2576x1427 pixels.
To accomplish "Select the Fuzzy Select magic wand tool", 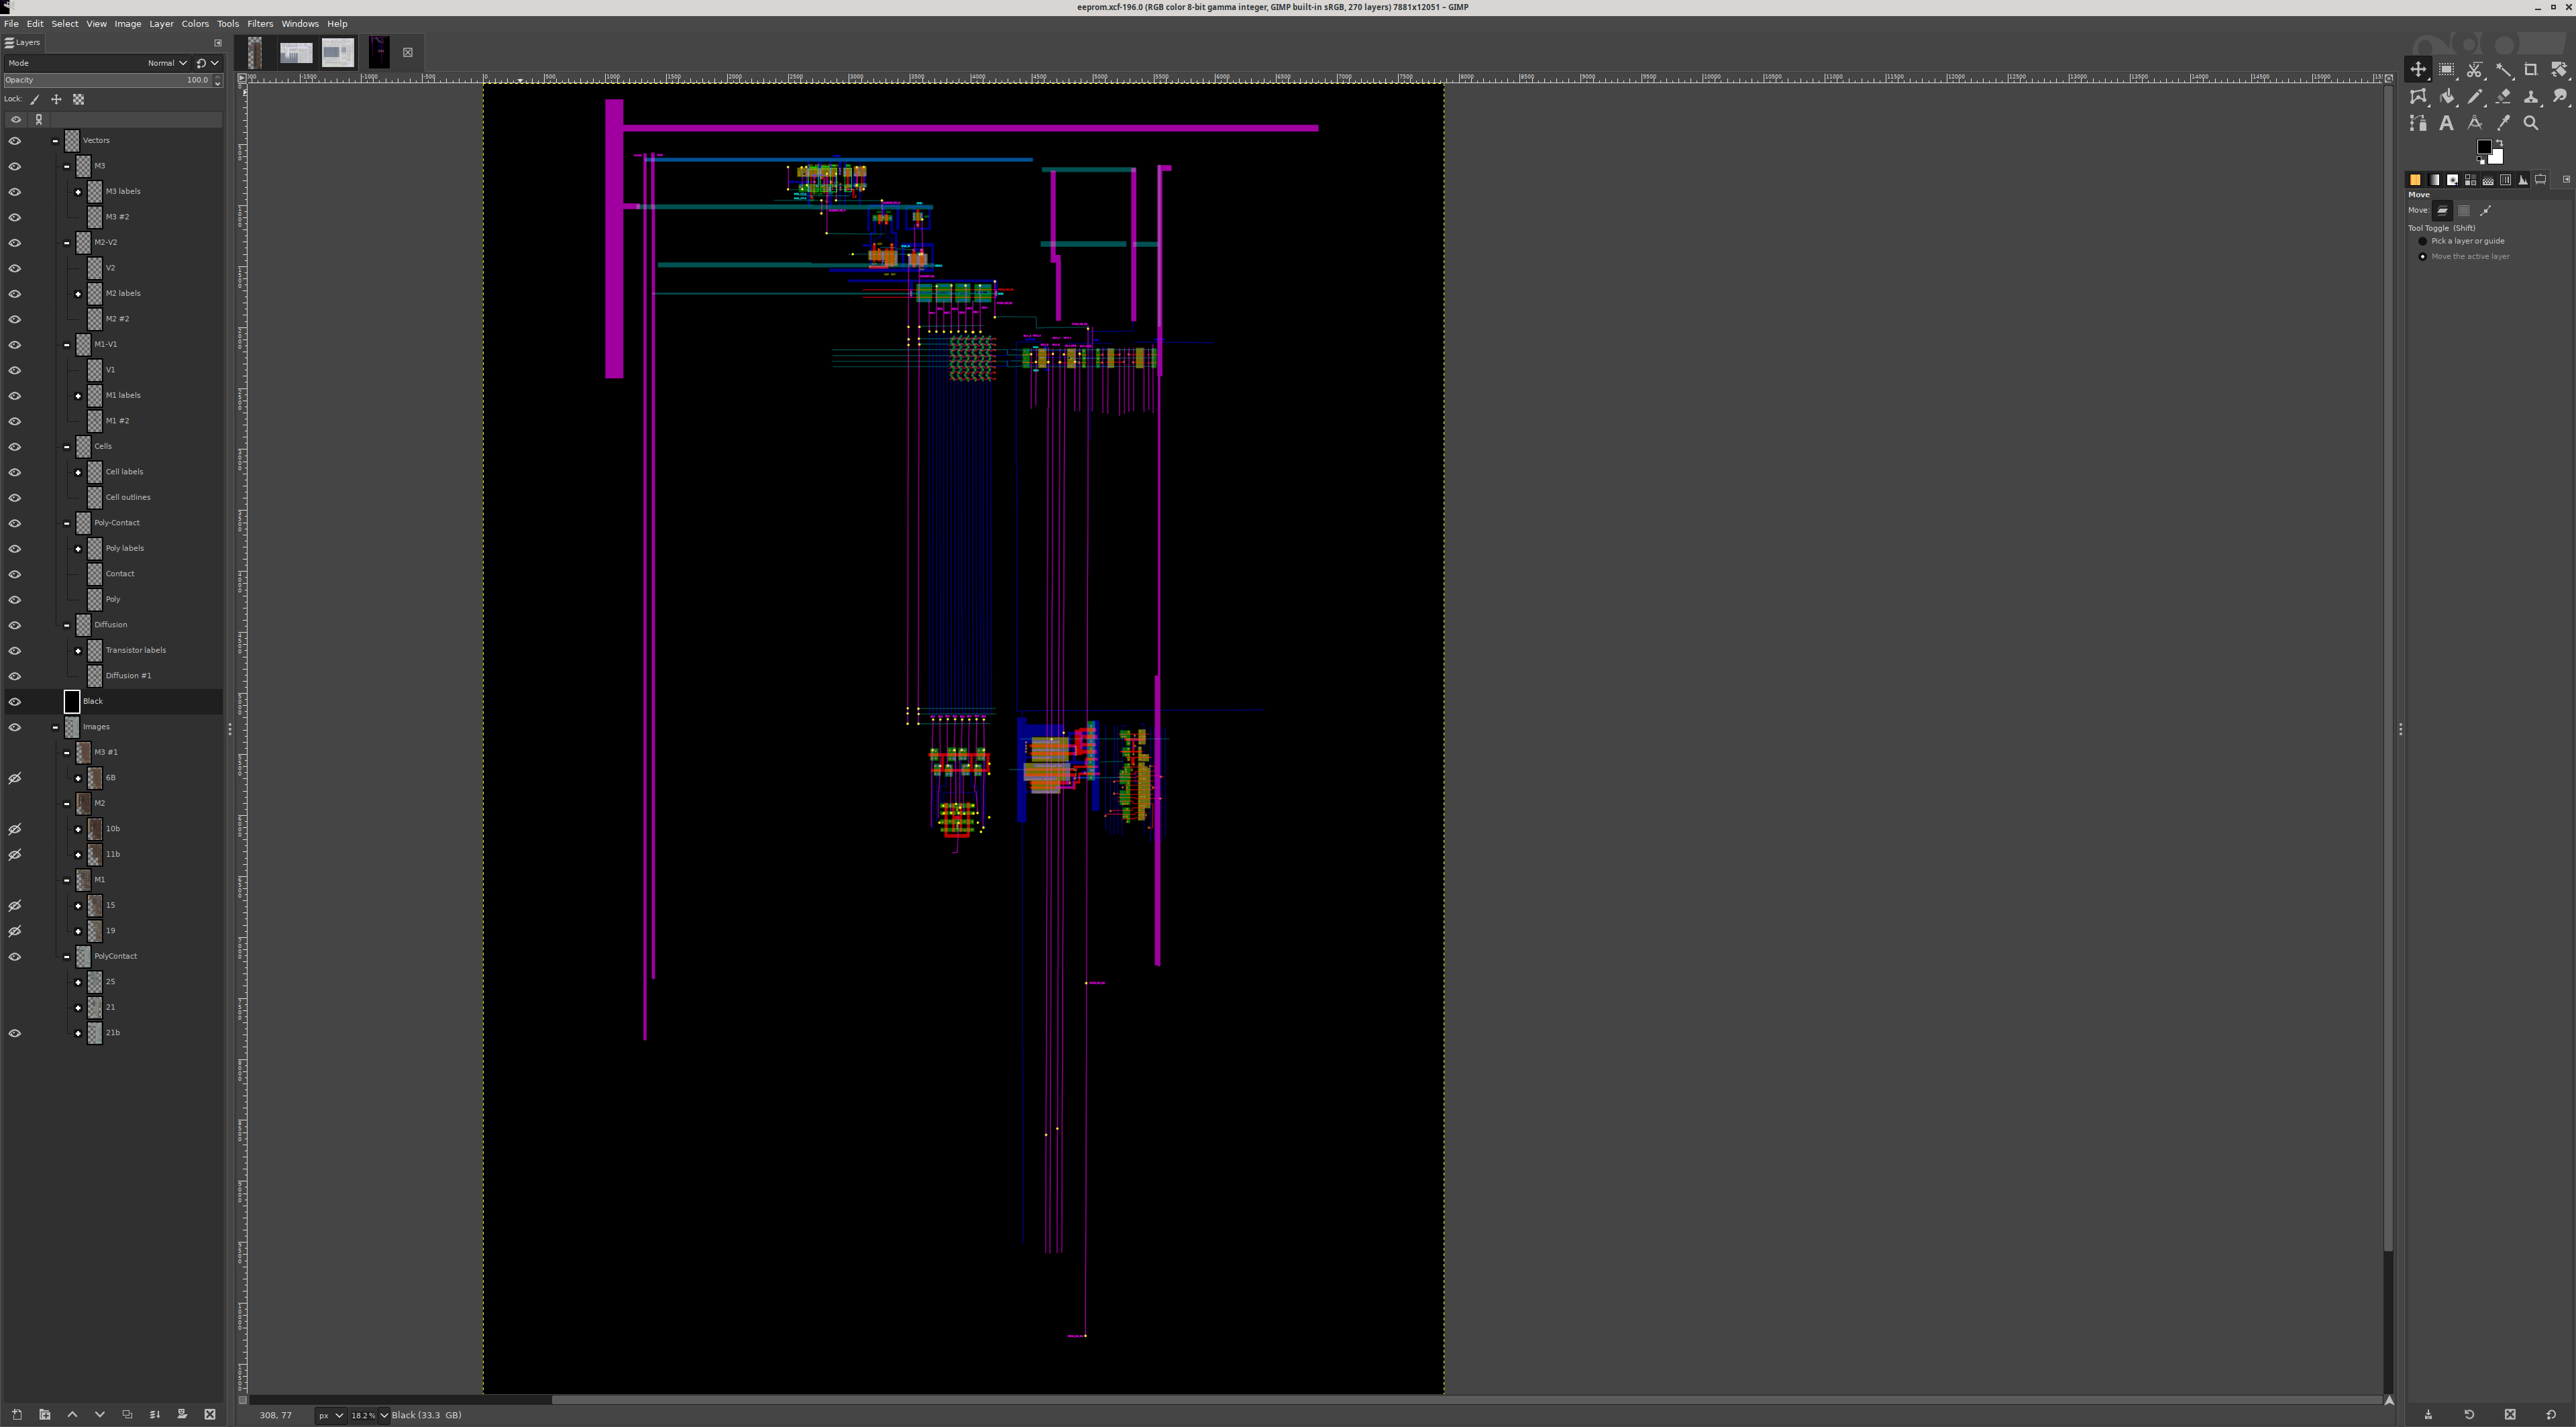I will click(x=2503, y=70).
